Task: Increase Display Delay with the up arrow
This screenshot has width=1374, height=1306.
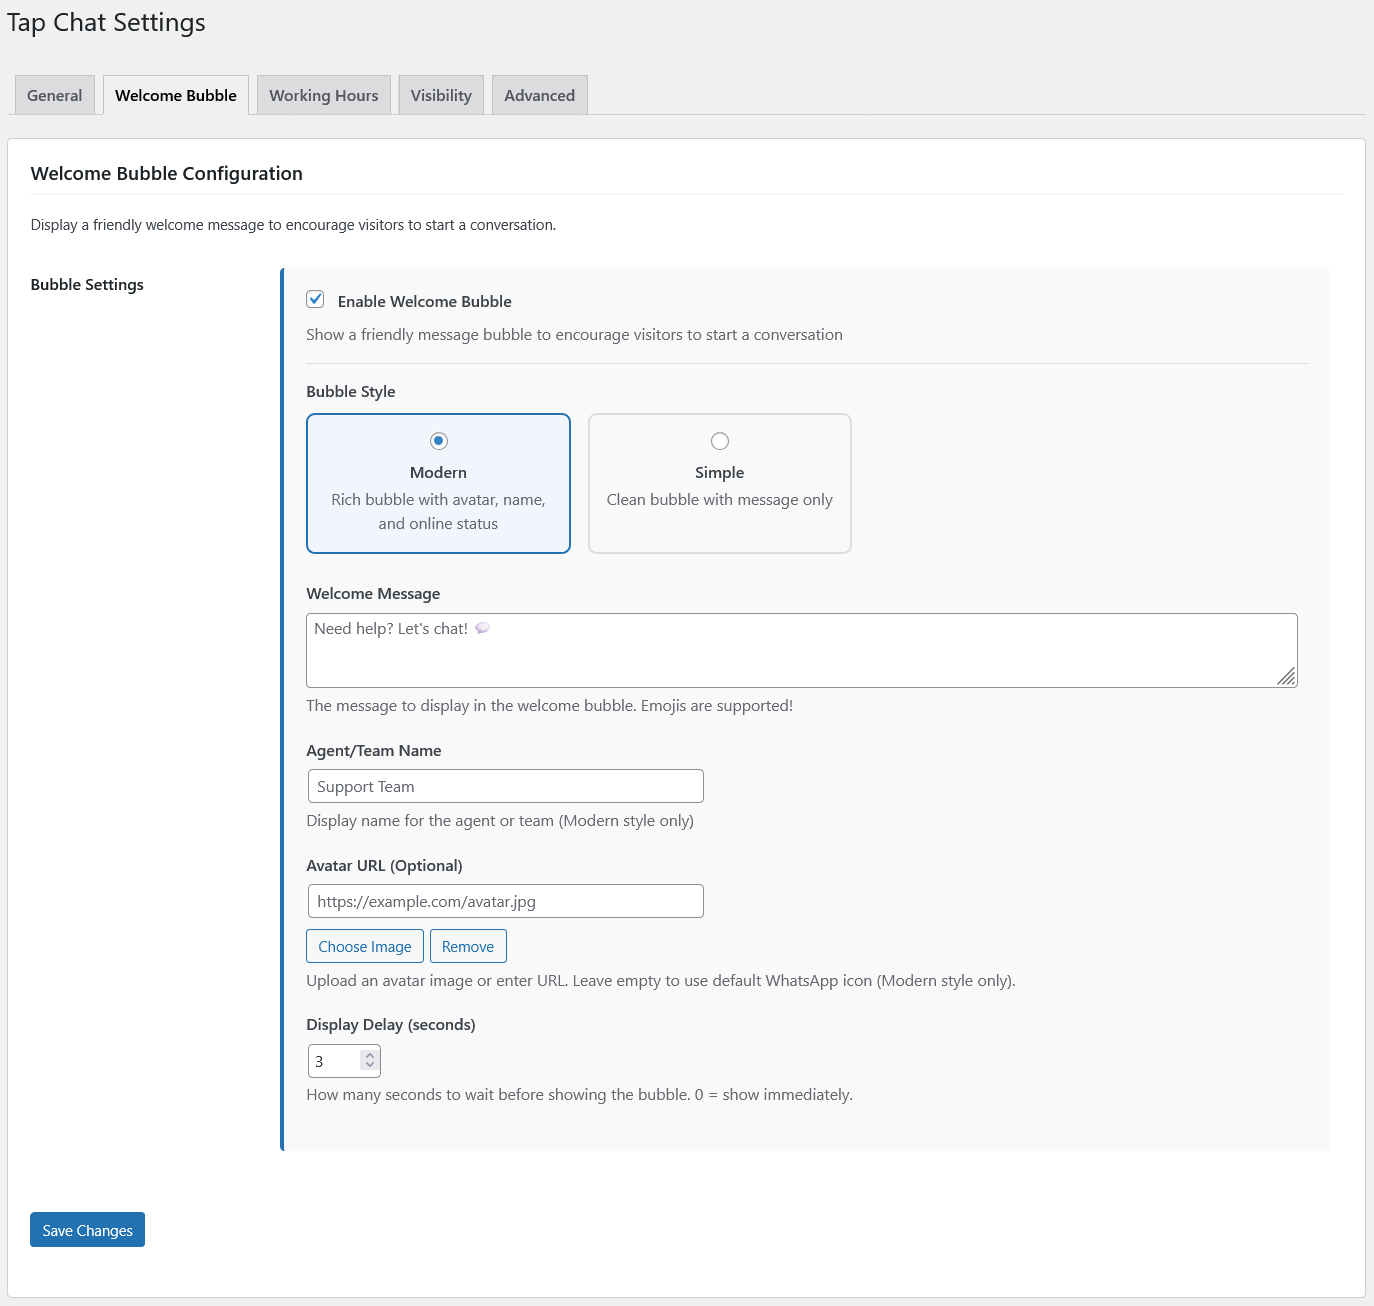Action: click(370, 1054)
